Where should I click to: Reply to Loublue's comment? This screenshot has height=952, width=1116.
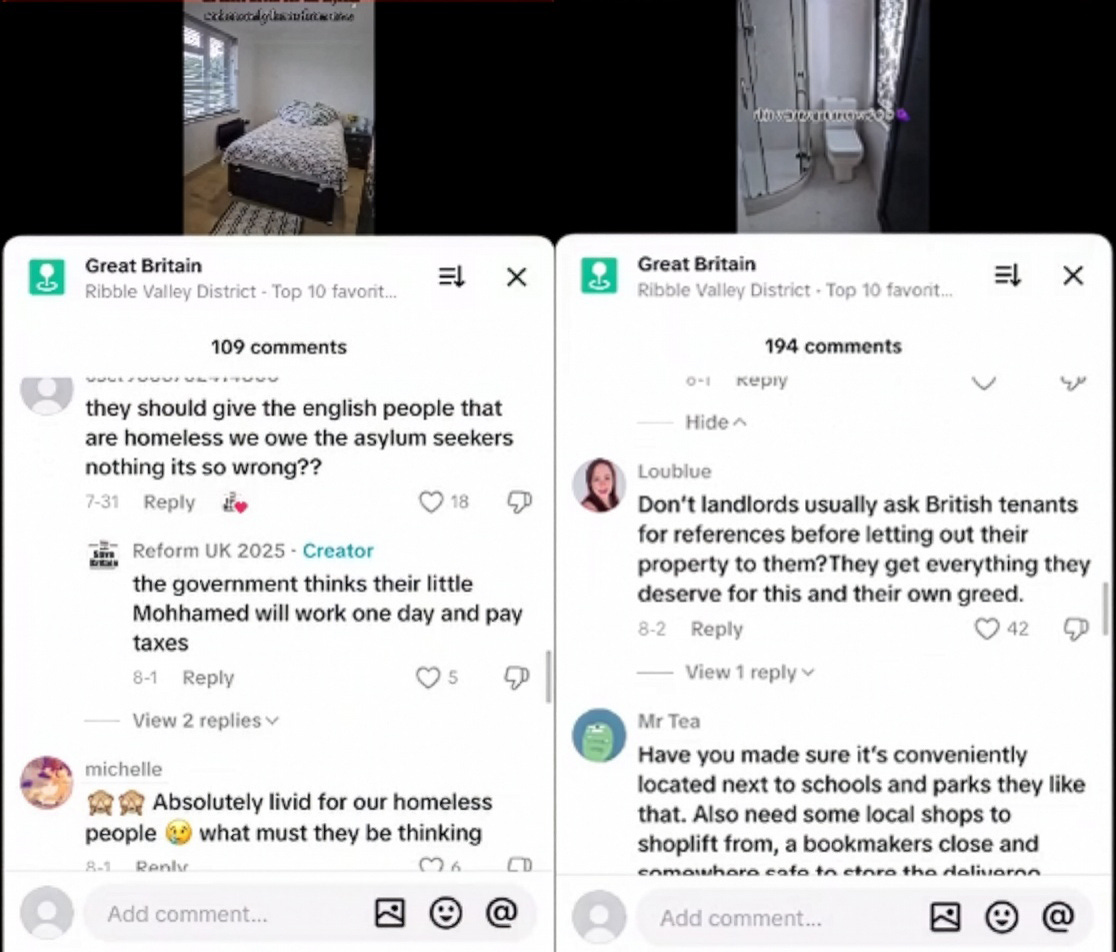(717, 629)
